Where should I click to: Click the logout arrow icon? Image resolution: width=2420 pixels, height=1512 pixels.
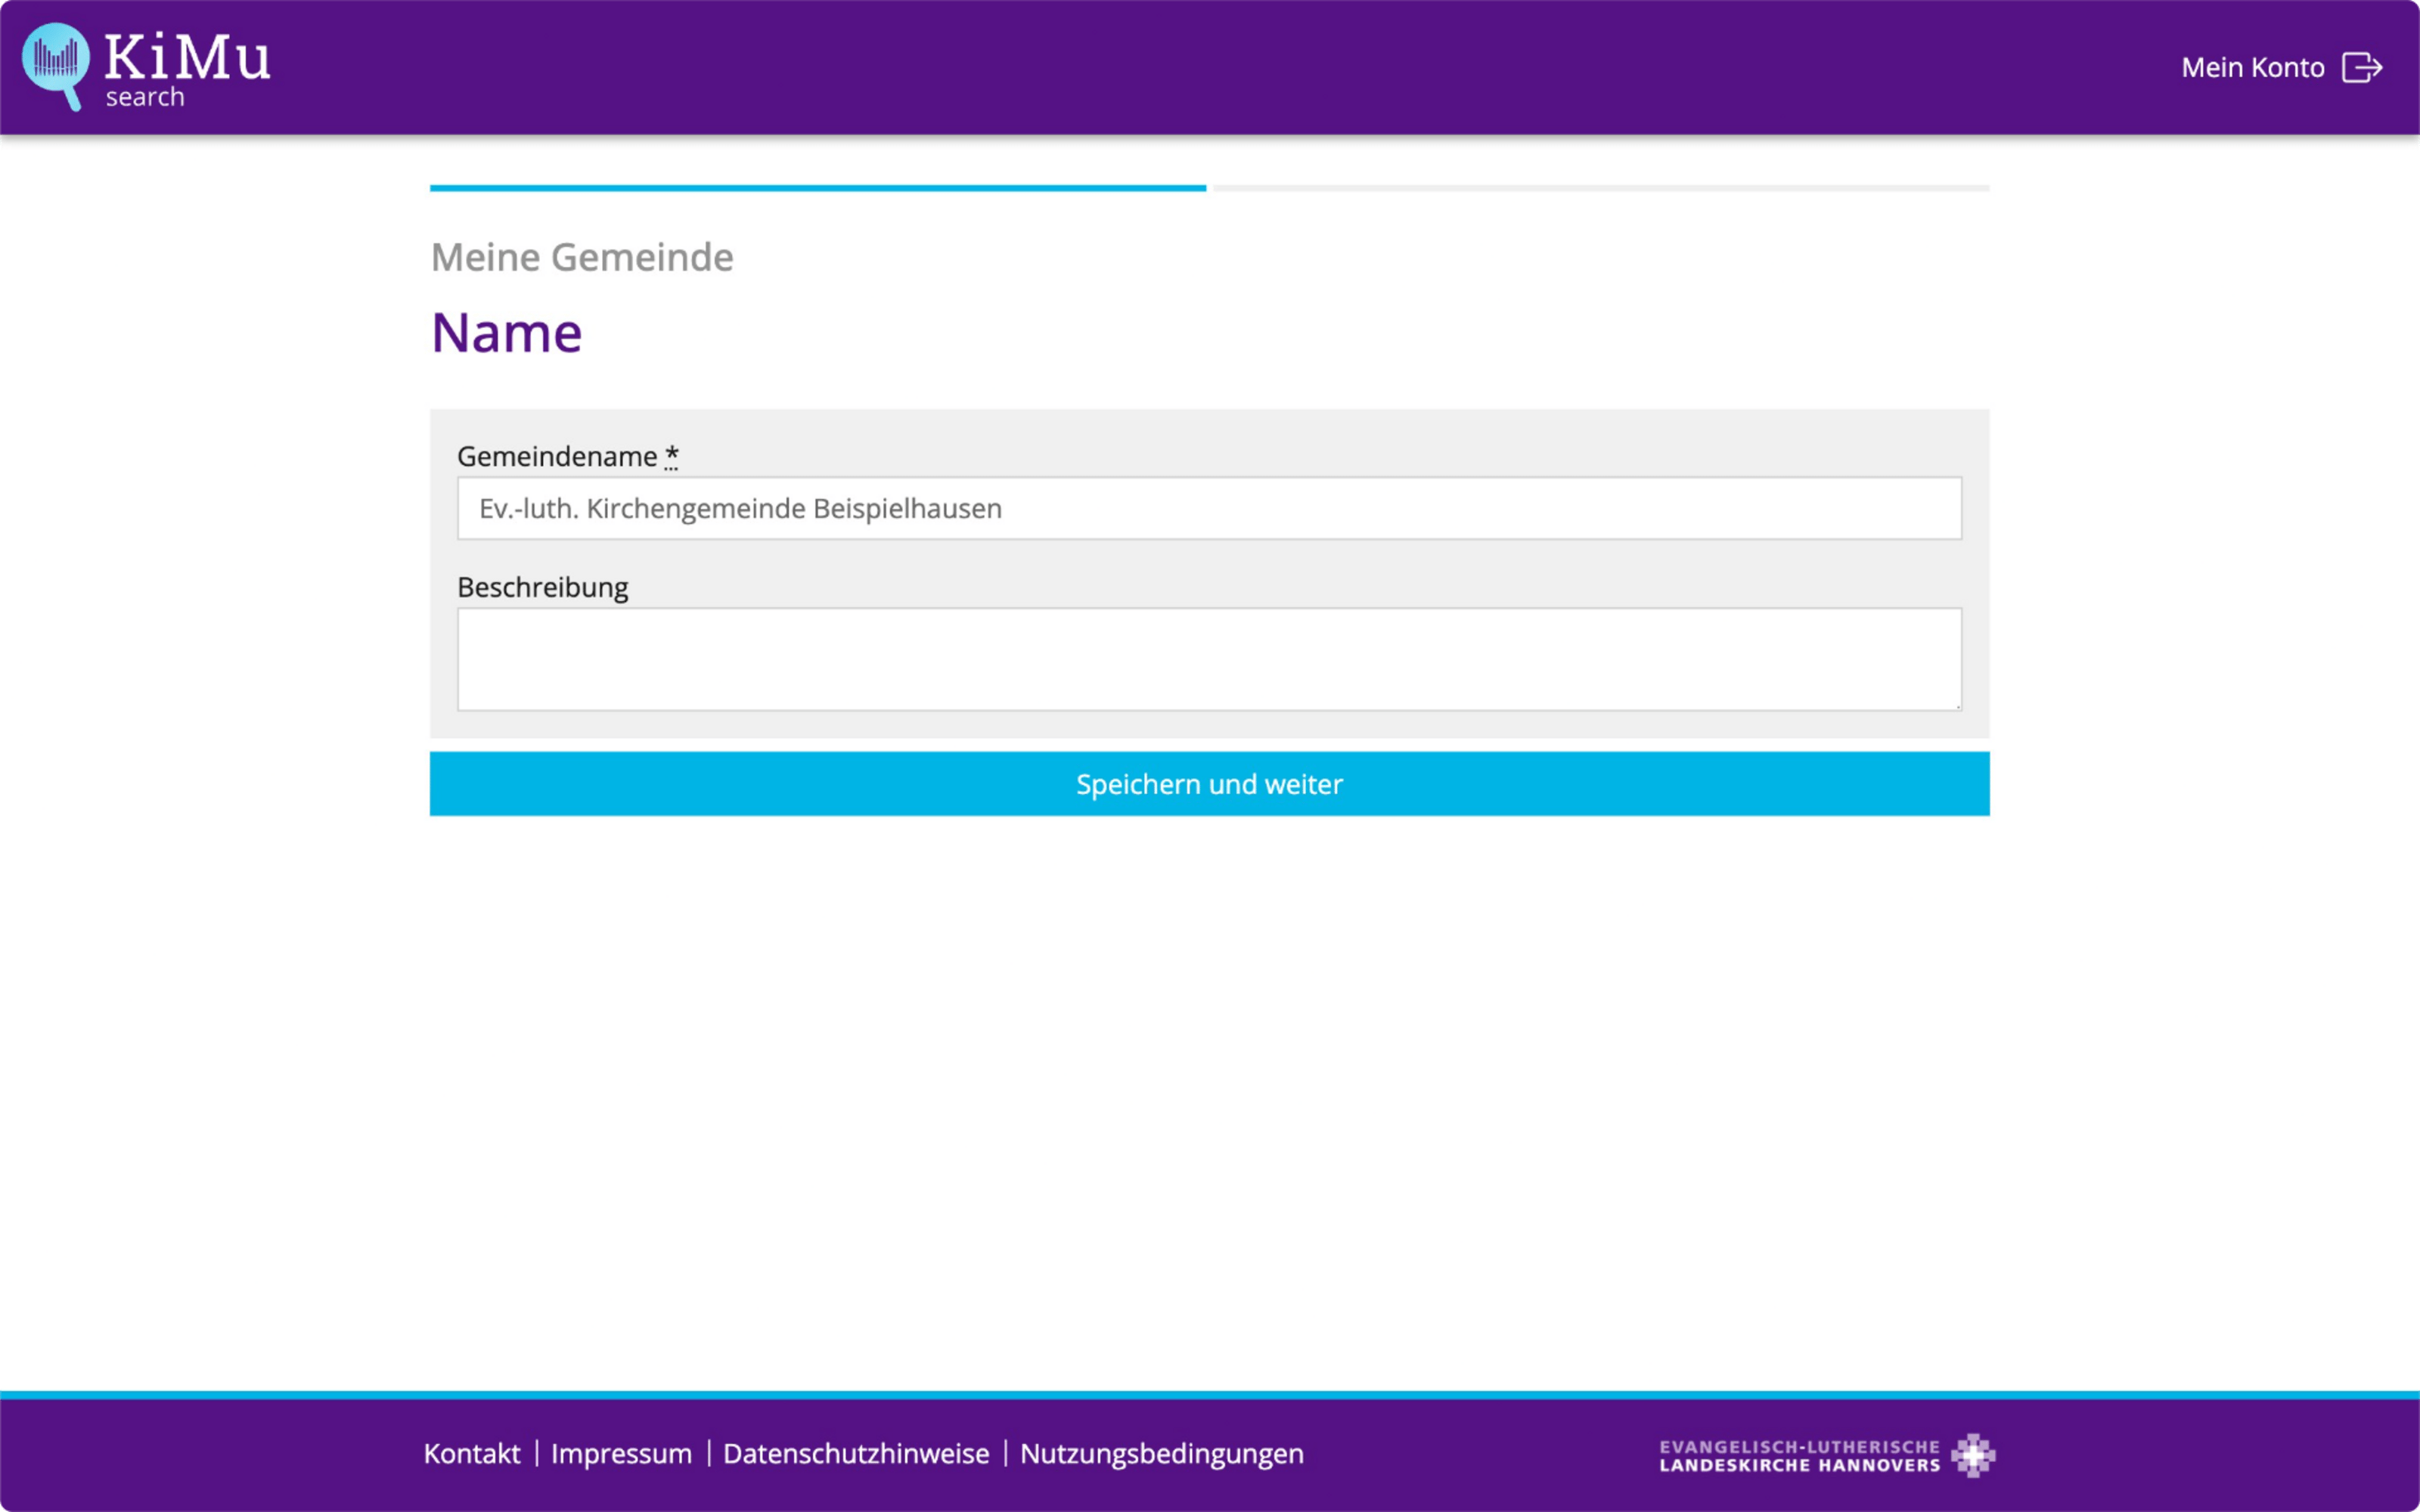click(x=2362, y=67)
